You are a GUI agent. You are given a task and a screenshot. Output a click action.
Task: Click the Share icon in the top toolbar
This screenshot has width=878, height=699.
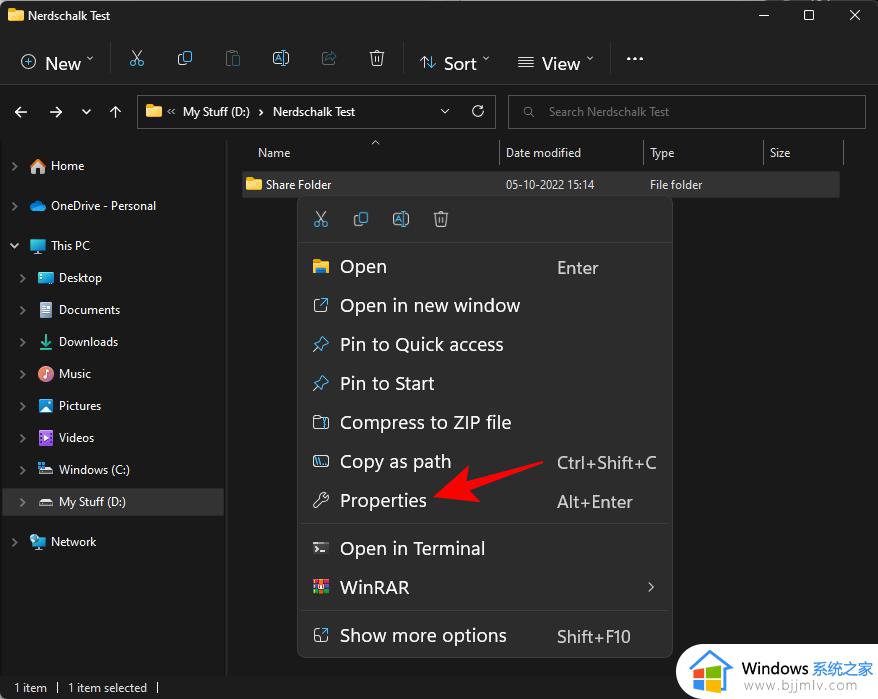[329, 58]
